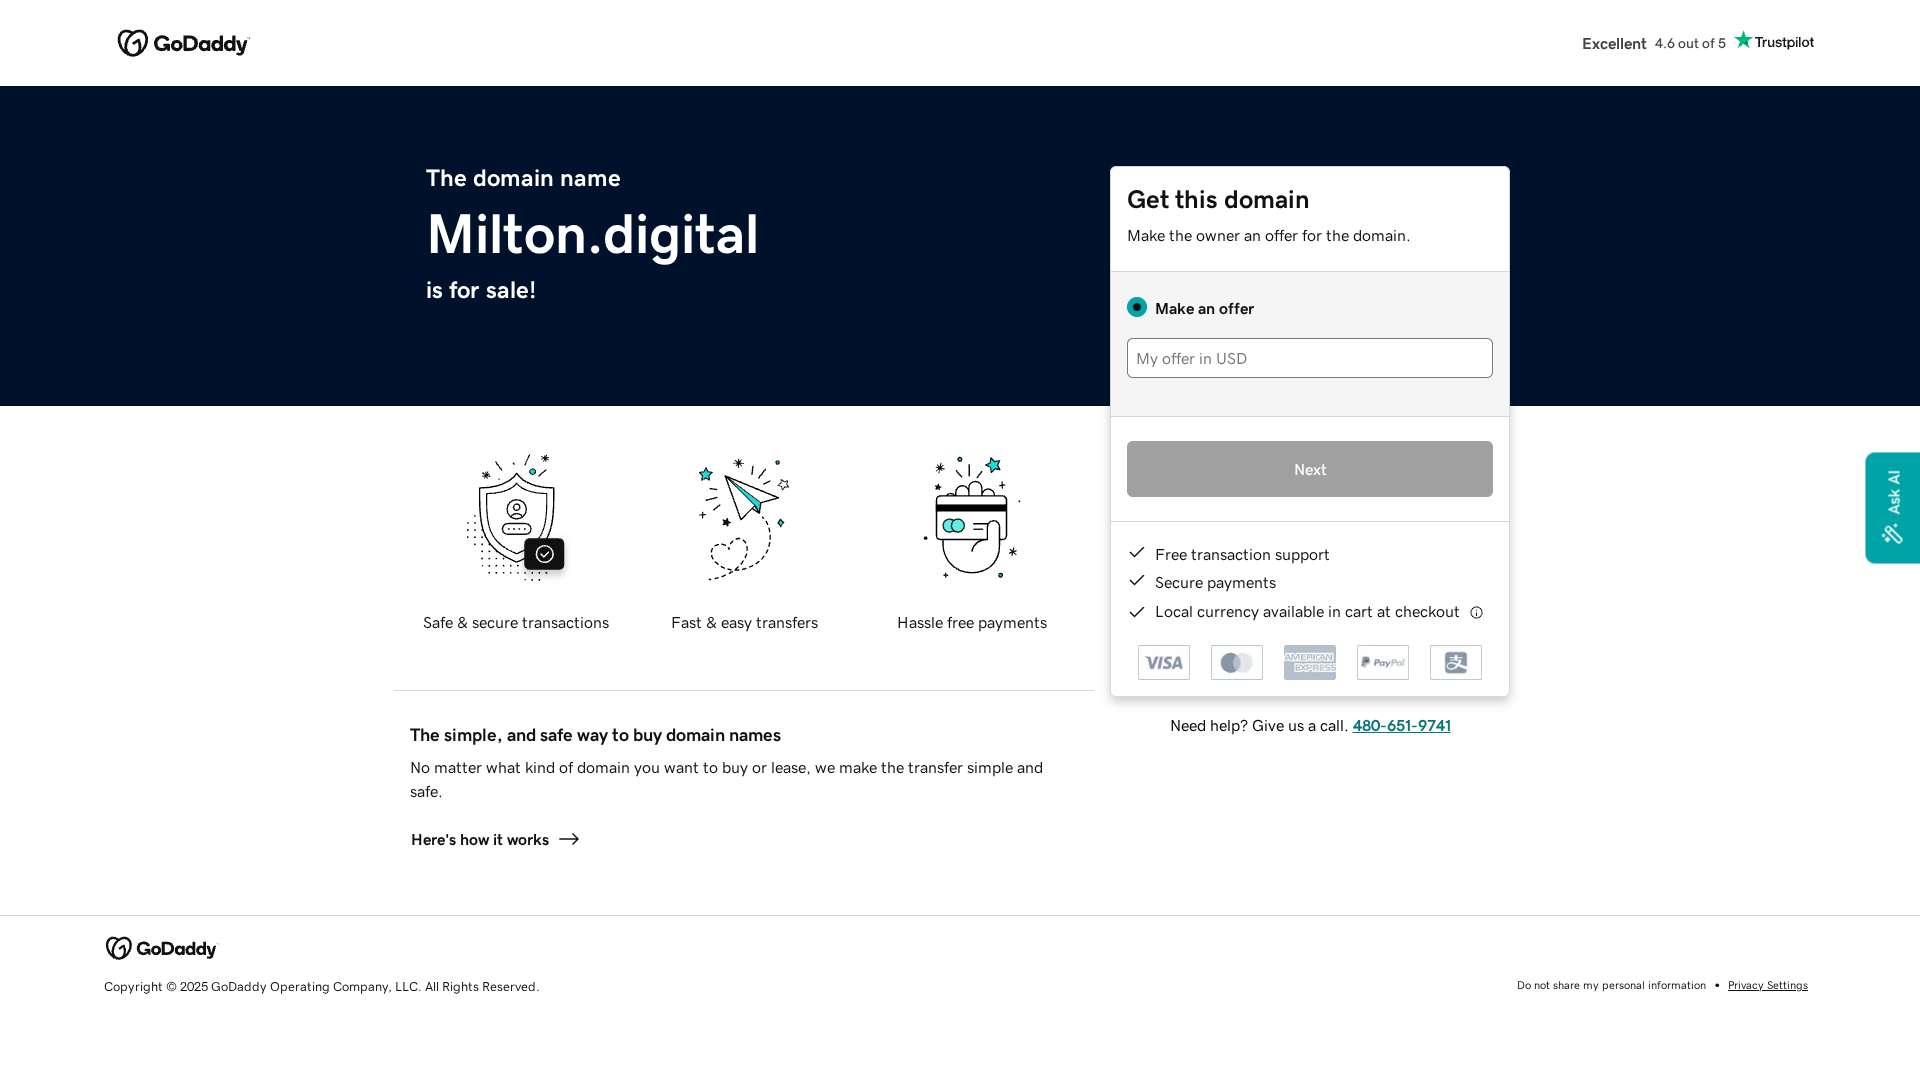Image resolution: width=1920 pixels, height=1080 pixels.
Task: Click the American Express payment icon
Action: pos(1309,662)
